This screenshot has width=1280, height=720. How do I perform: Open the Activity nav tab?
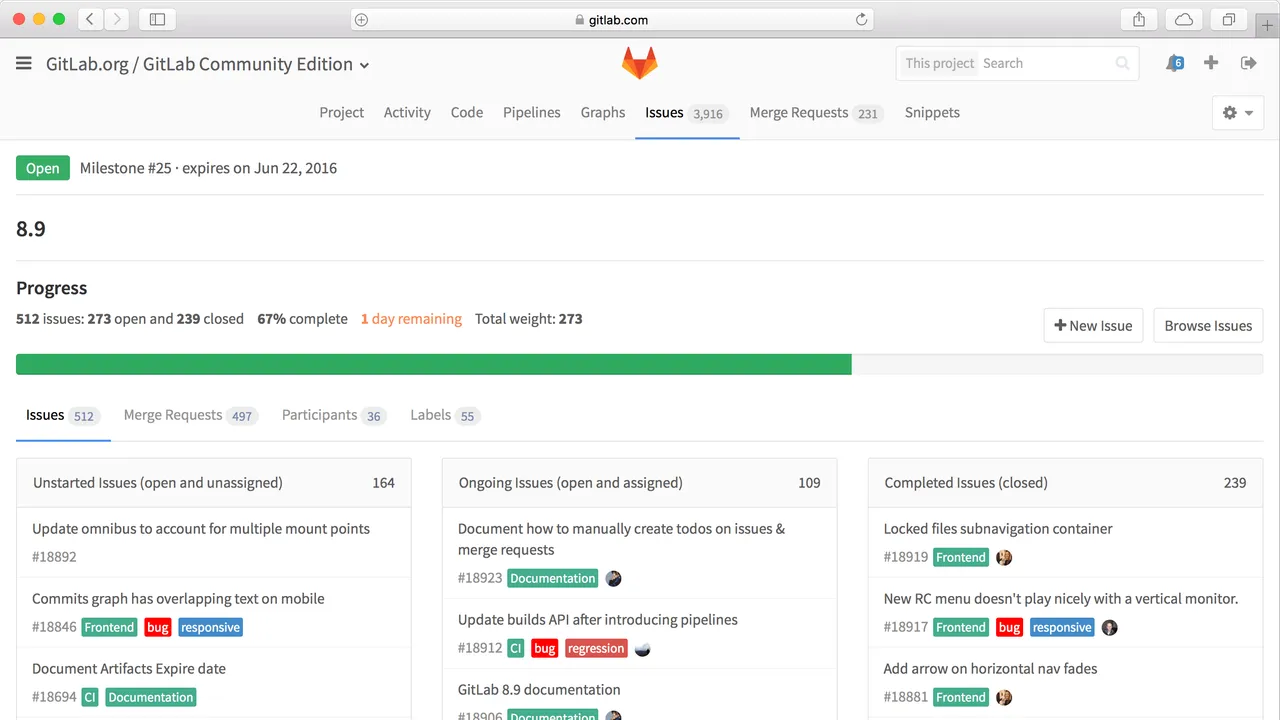(407, 112)
